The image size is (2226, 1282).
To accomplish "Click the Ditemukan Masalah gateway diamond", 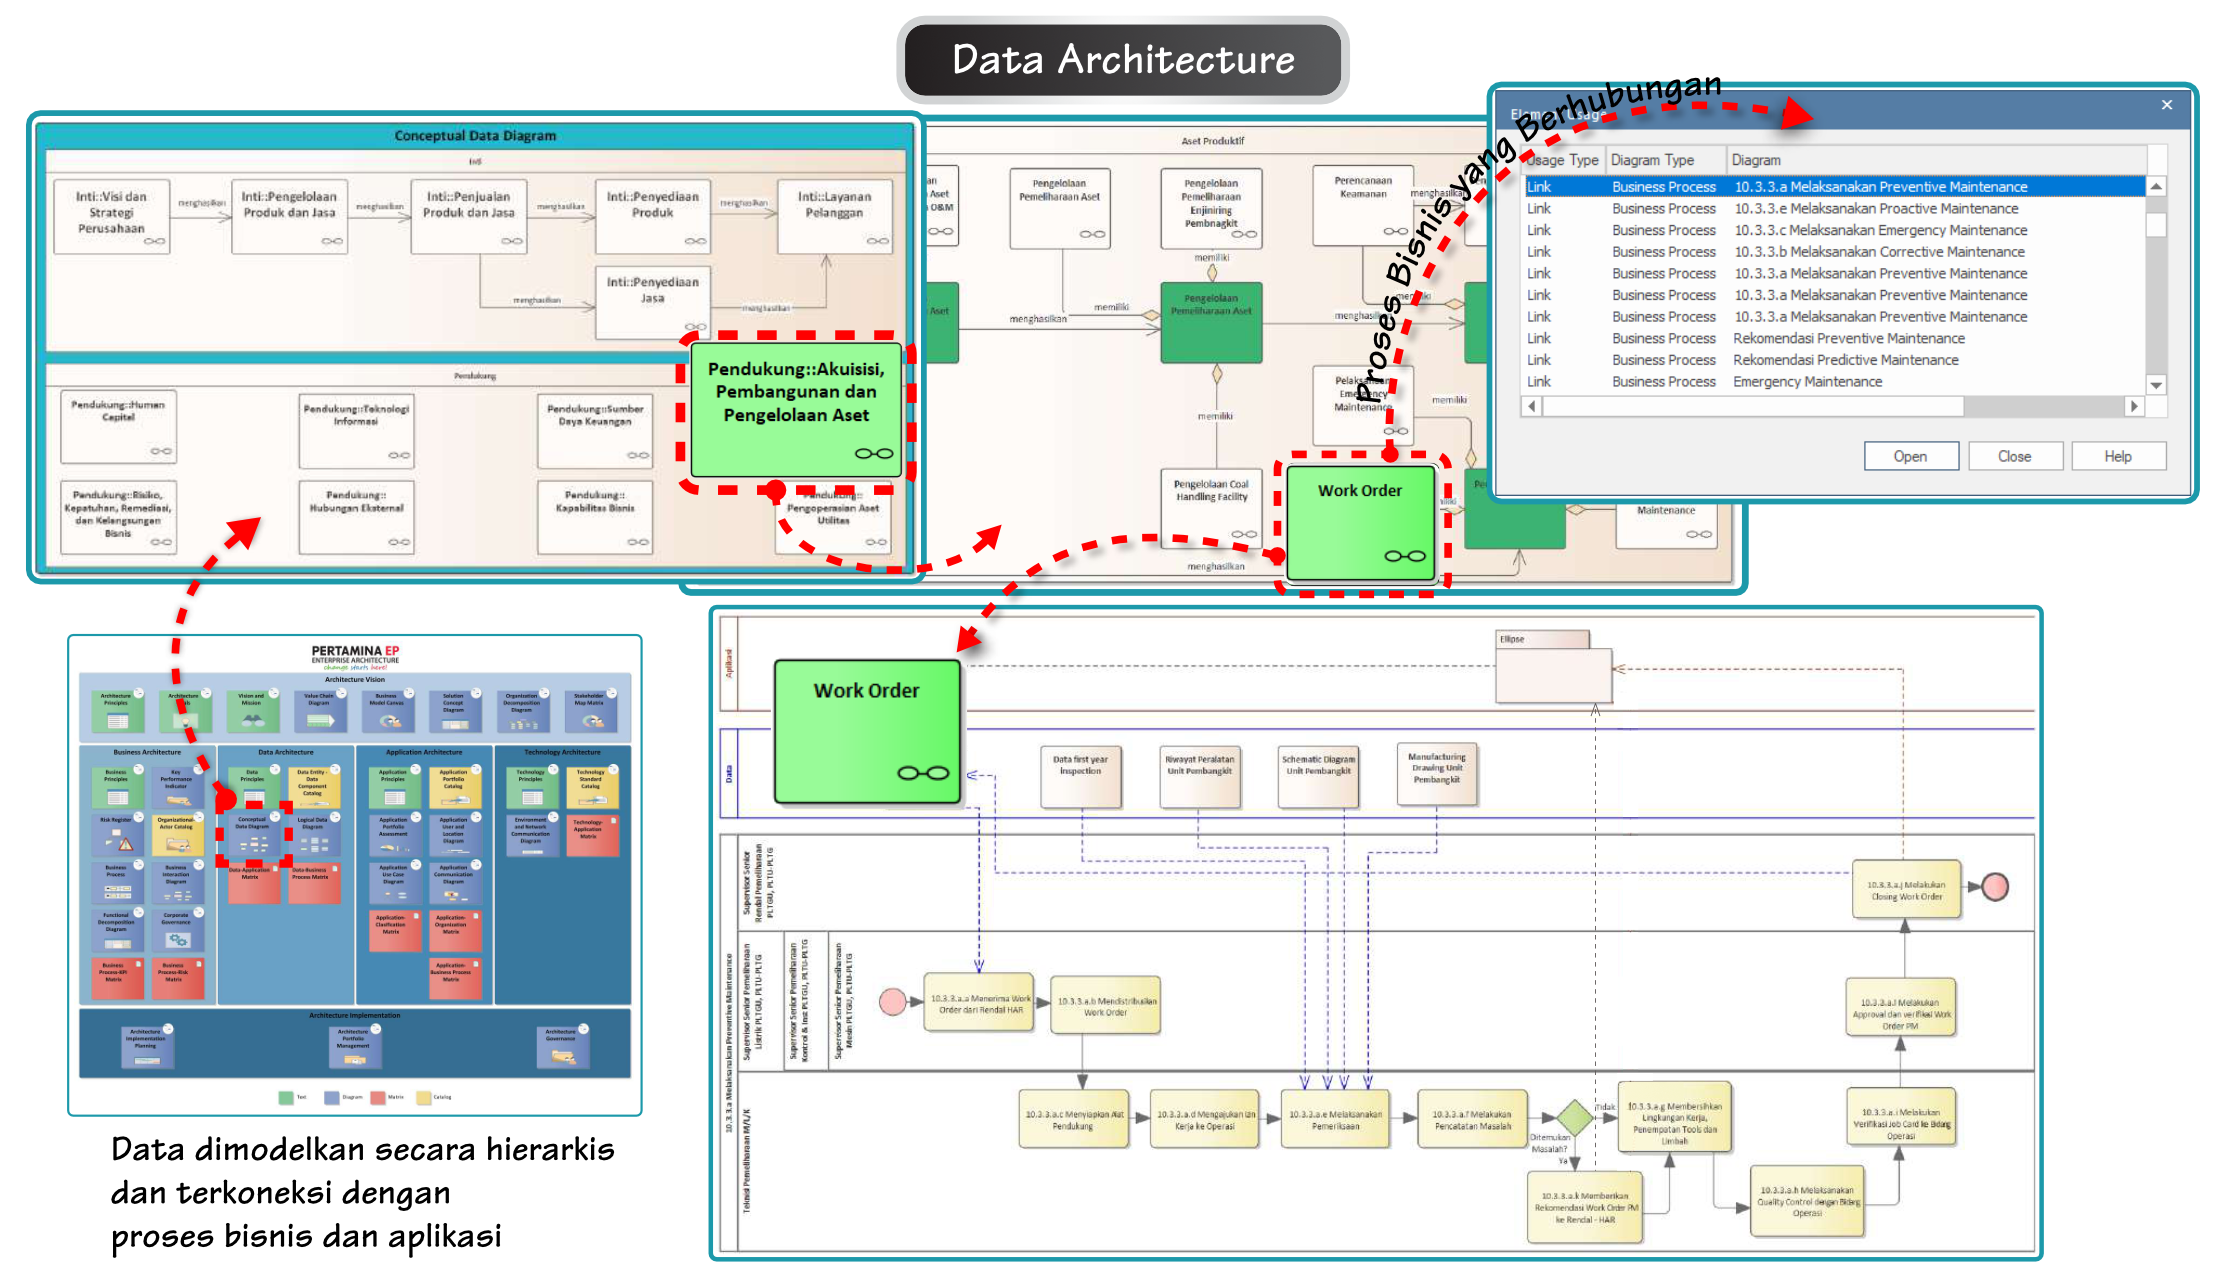I will pos(1575,1117).
